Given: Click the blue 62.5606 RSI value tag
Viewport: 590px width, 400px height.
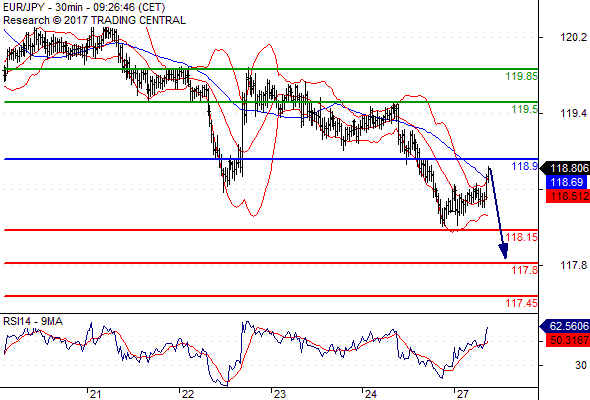Looking at the screenshot, I should [565, 326].
